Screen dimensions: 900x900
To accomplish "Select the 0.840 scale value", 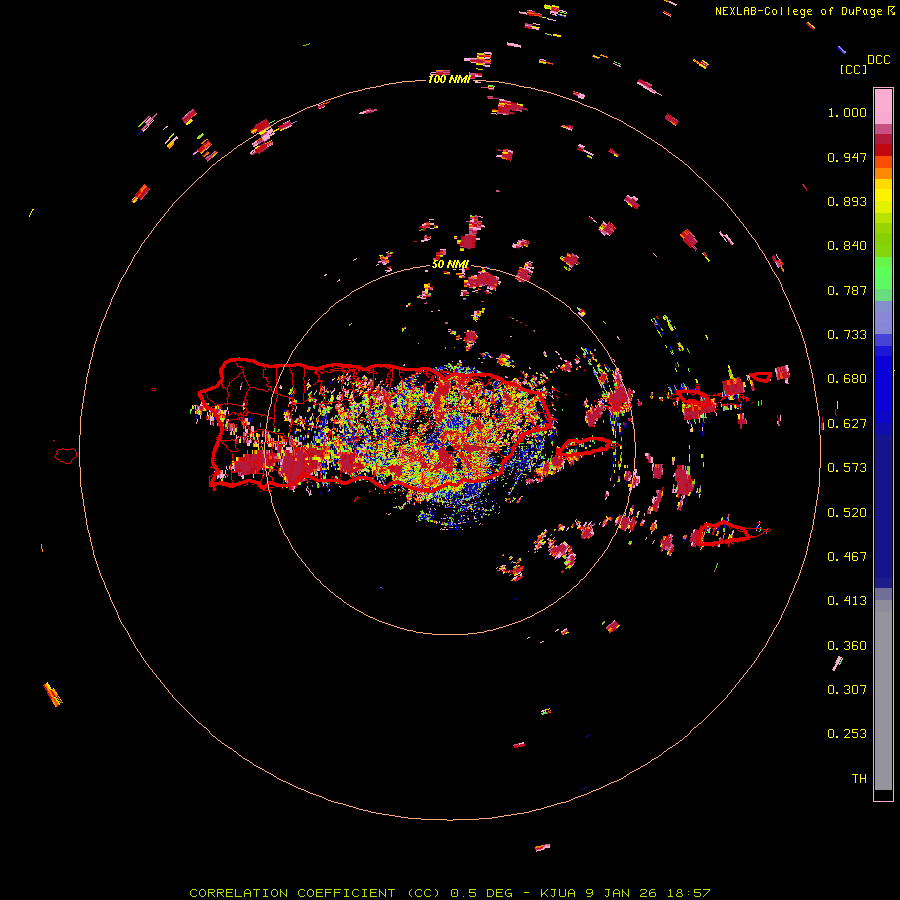I will tap(847, 246).
